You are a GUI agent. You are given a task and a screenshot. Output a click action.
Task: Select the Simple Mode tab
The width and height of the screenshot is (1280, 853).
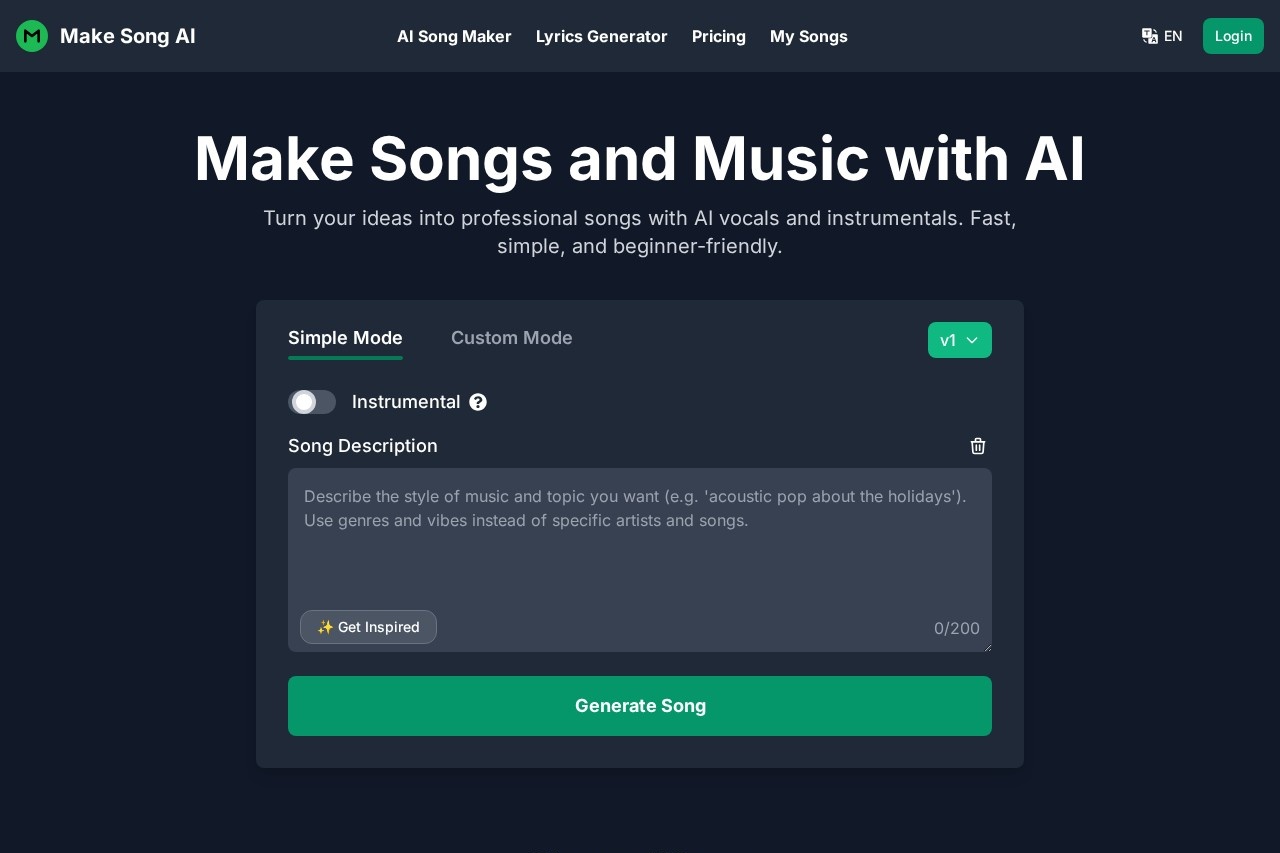[x=345, y=338]
